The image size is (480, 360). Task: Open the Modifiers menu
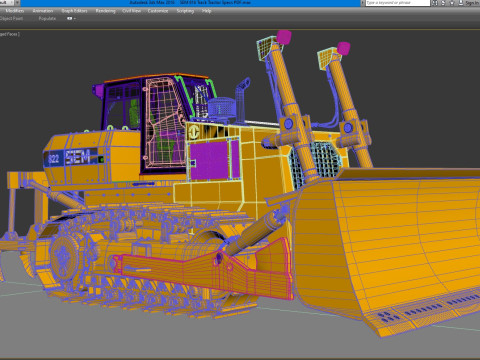point(15,11)
